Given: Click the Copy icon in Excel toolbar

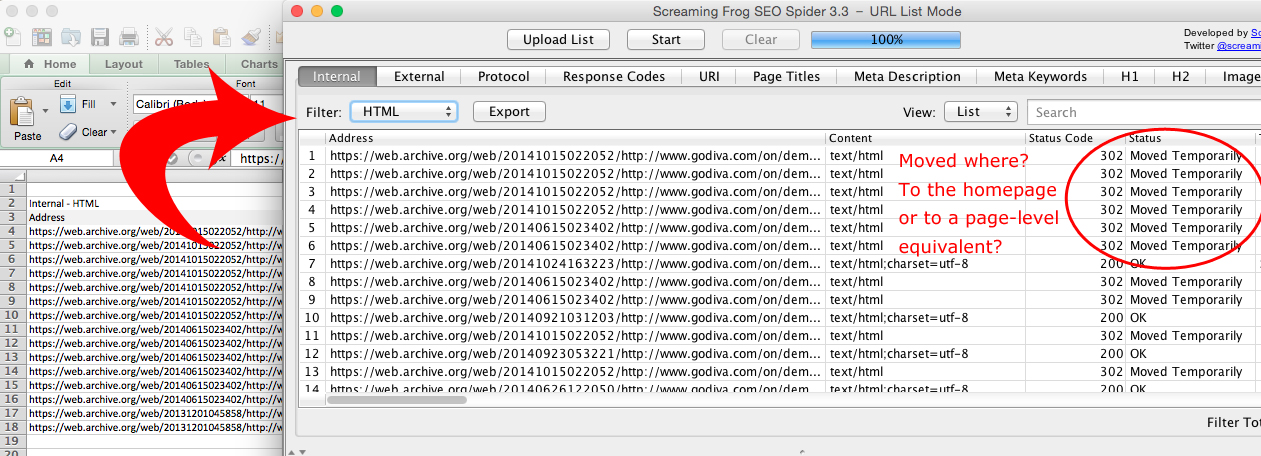Looking at the screenshot, I should 194,38.
